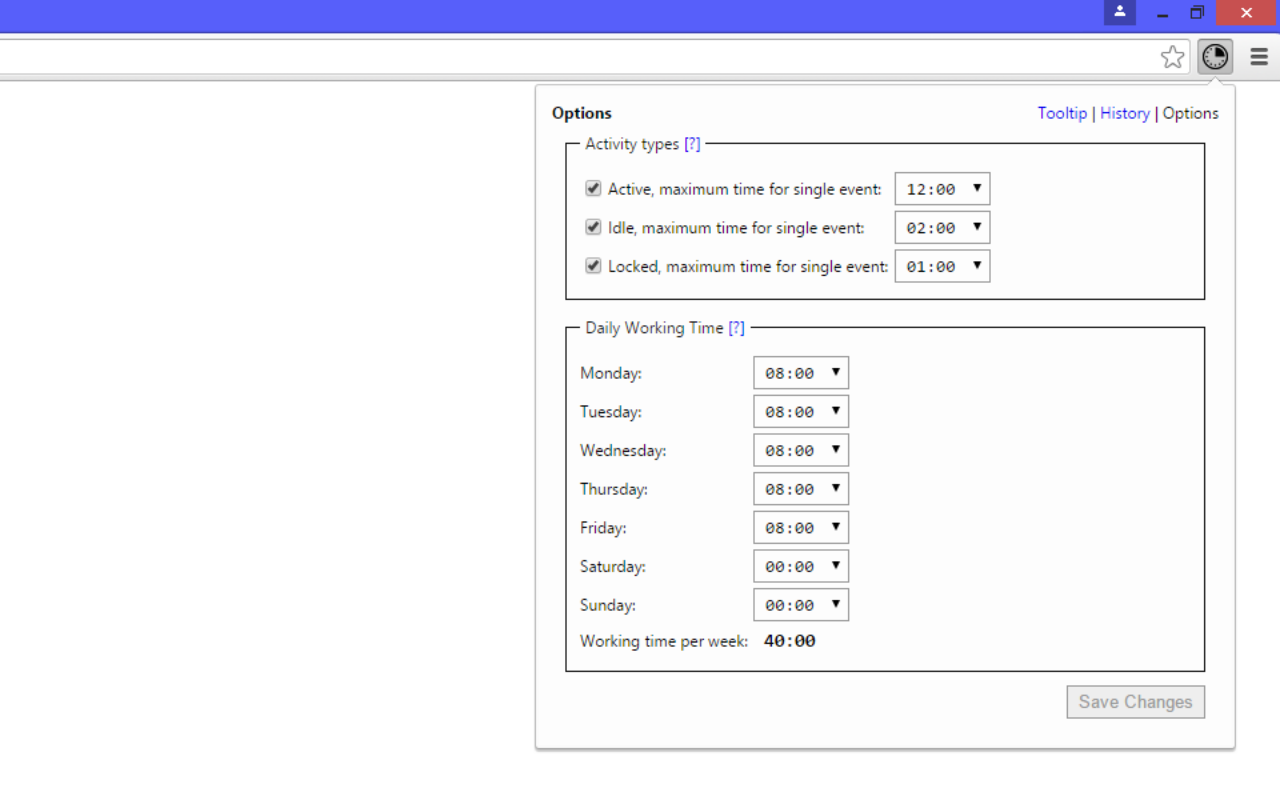The width and height of the screenshot is (1280, 800).
Task: Click the Save Changes button
Action: (x=1136, y=702)
